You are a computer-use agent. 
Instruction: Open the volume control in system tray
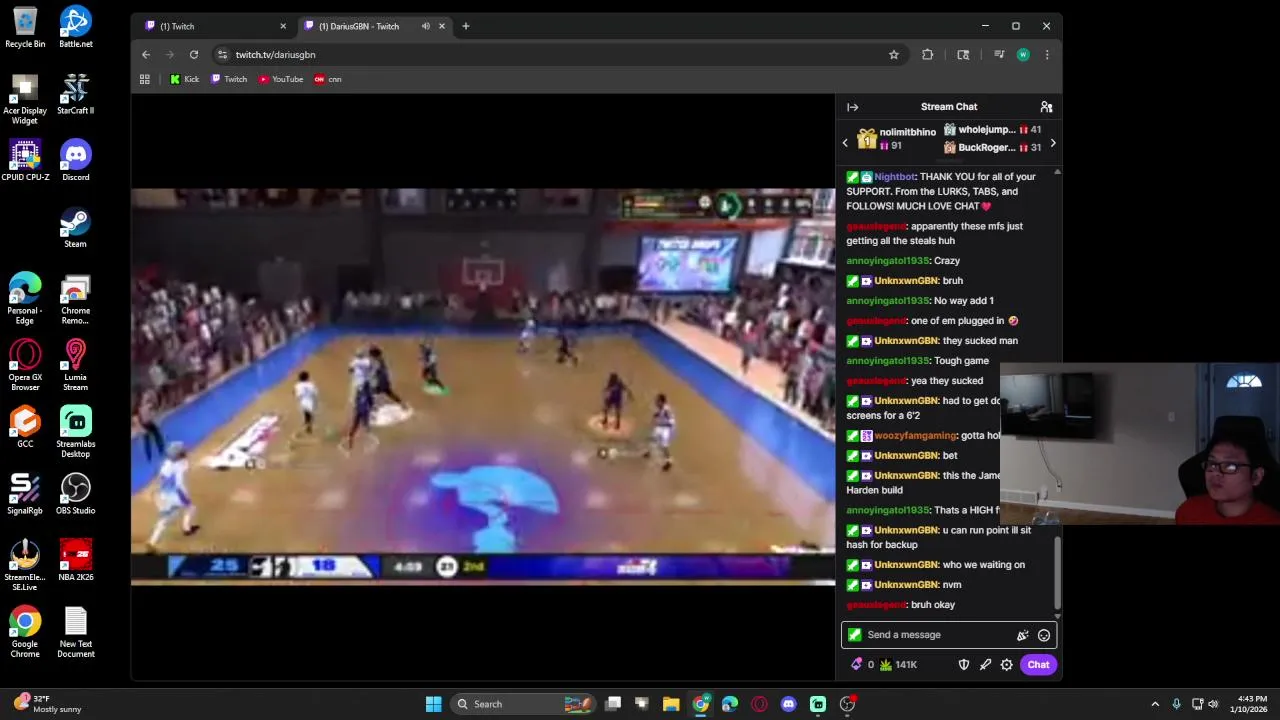[1213, 704]
